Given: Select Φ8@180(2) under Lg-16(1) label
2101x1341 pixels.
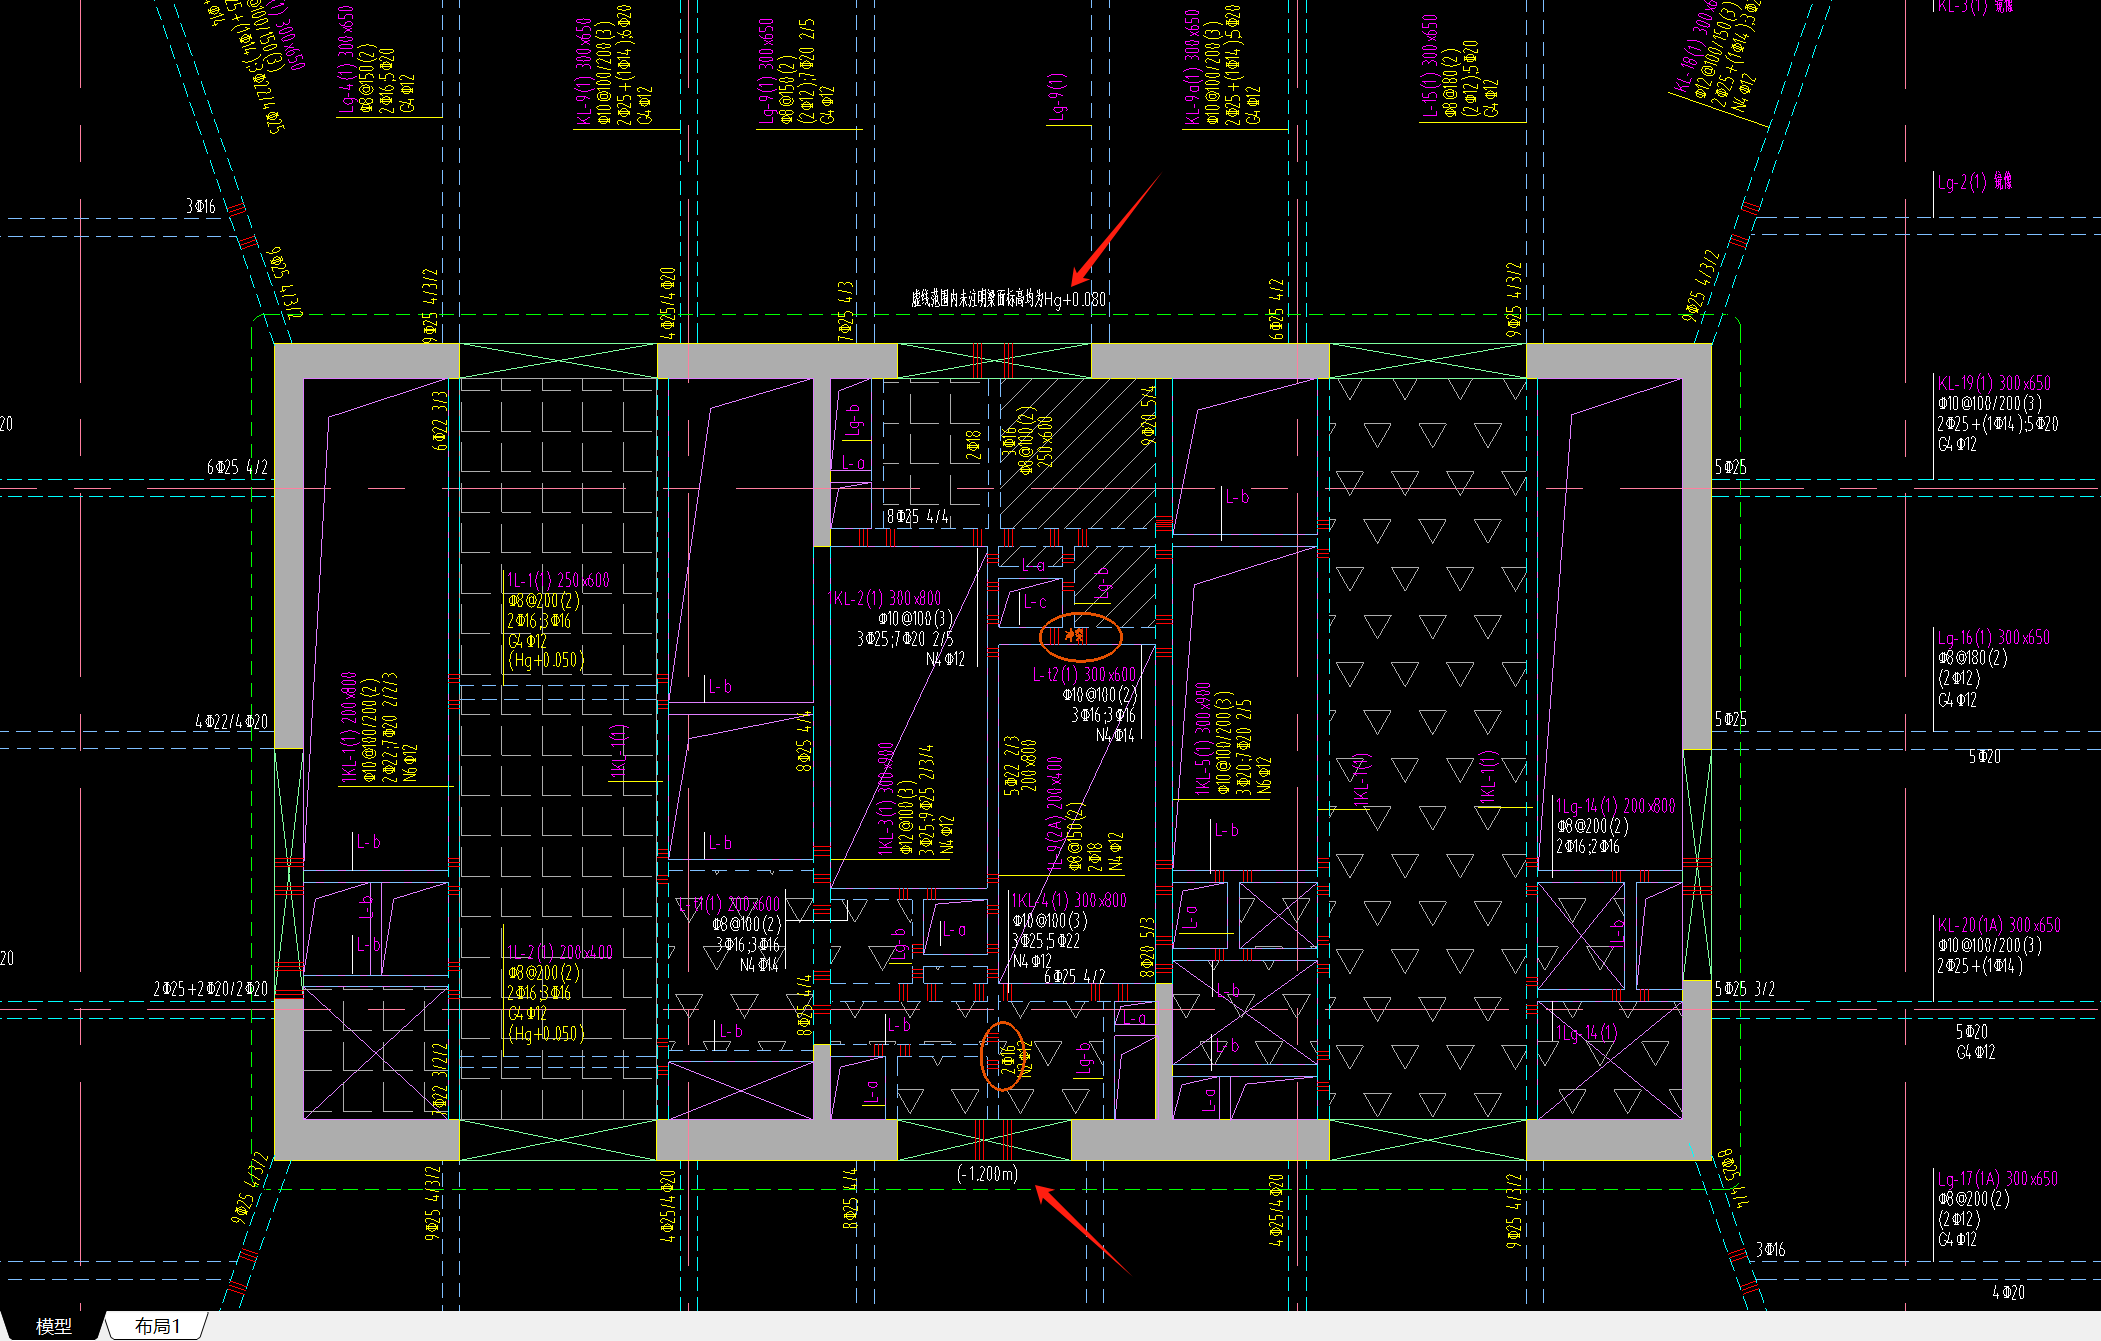Looking at the screenshot, I should (1972, 657).
